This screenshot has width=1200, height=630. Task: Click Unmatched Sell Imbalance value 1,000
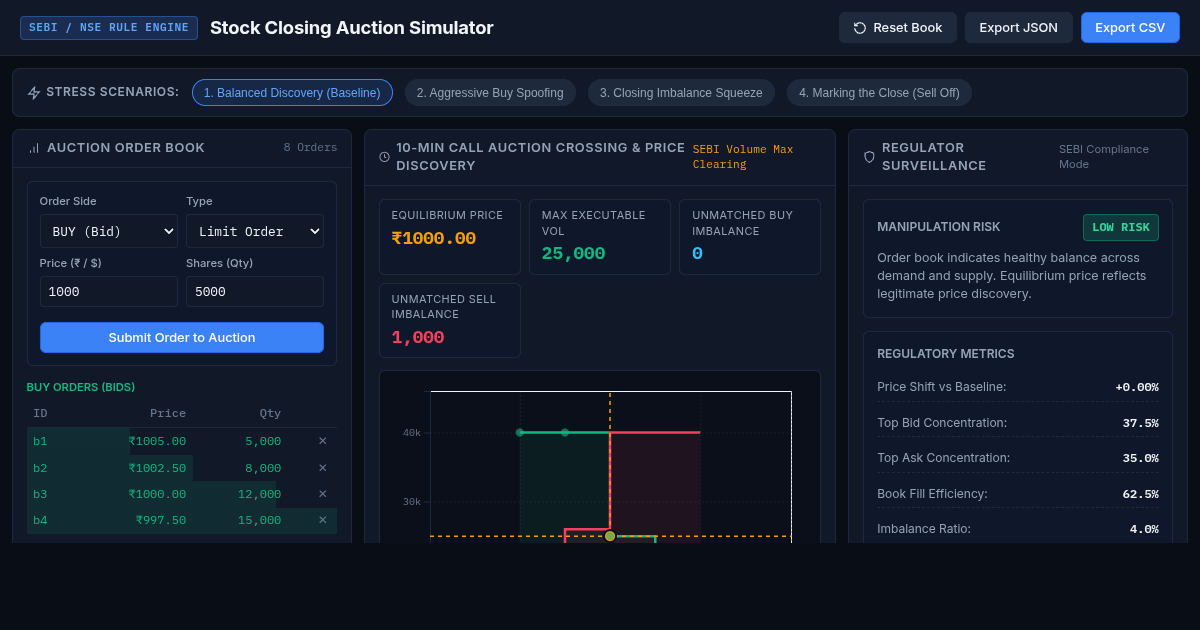(417, 337)
